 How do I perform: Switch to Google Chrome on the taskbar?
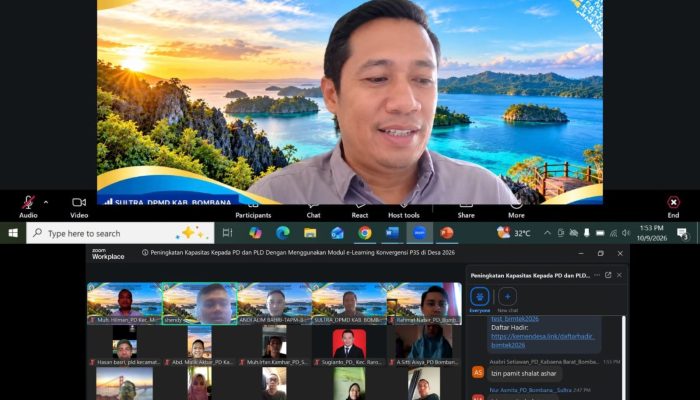(x=365, y=233)
